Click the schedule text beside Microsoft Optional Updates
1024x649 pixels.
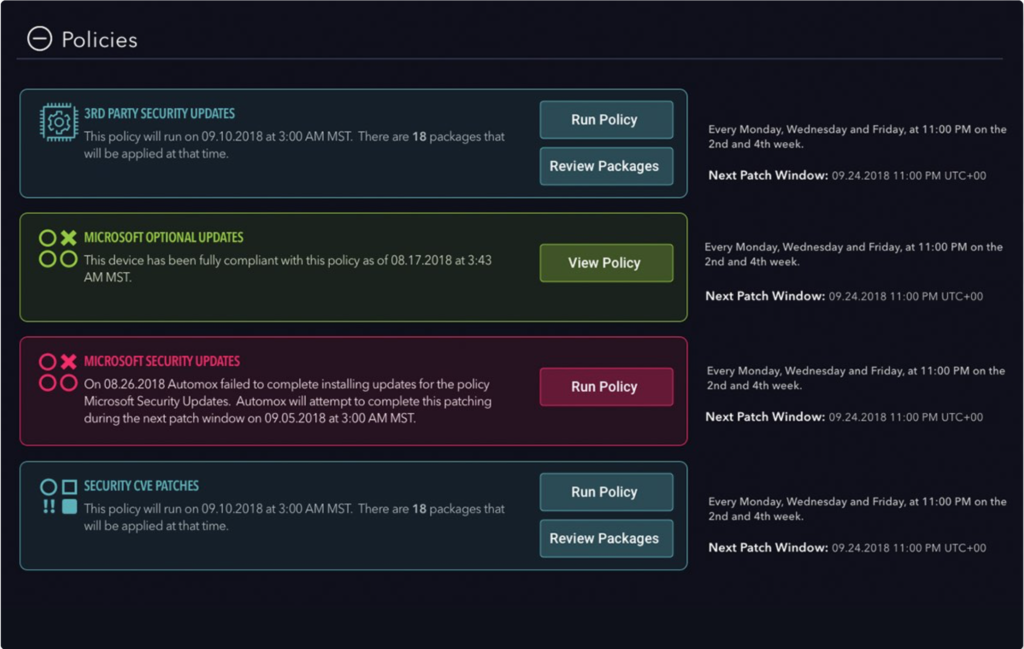[x=853, y=254]
